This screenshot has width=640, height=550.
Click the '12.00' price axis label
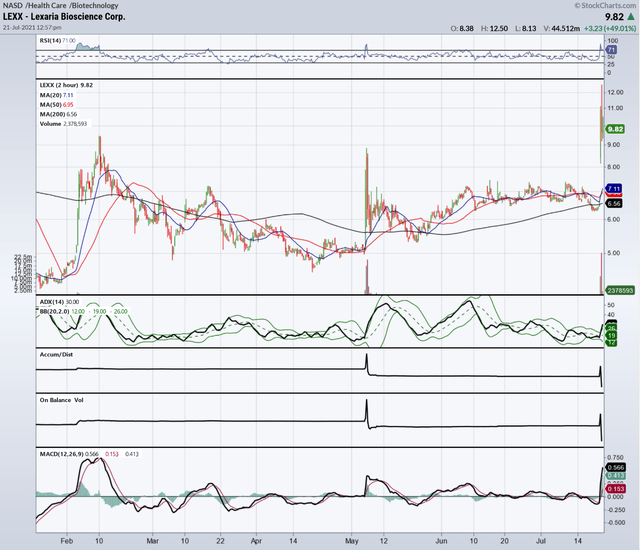tap(616, 92)
